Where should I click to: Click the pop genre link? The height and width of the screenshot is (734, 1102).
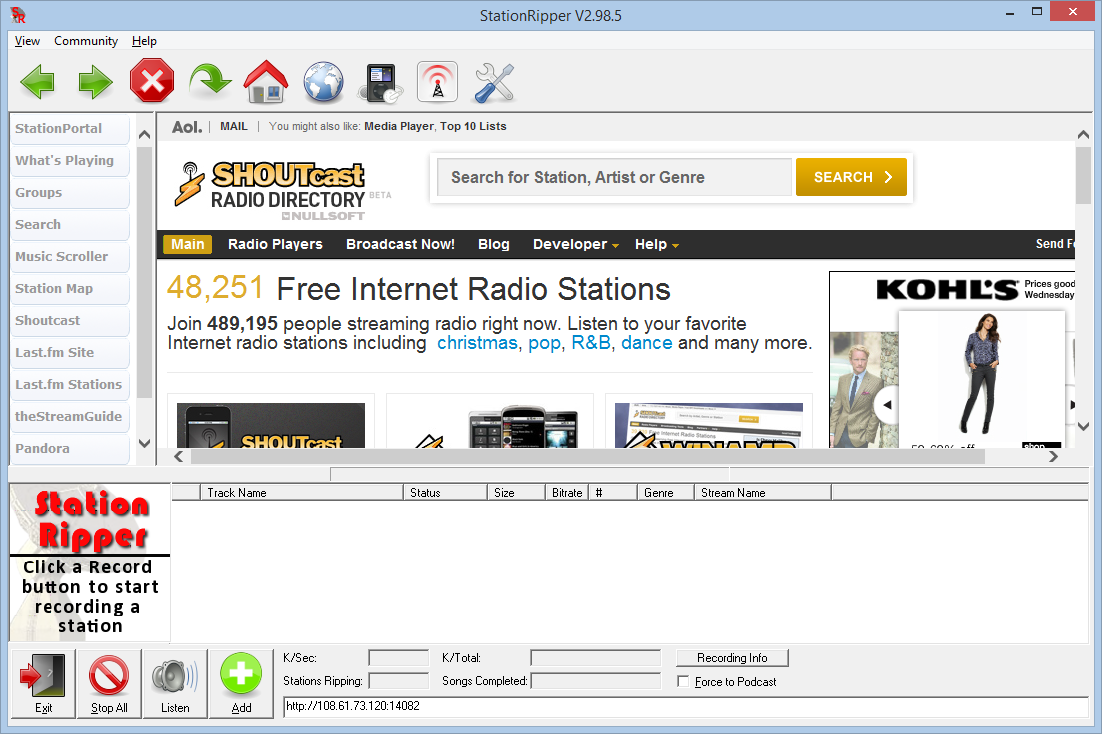545,343
